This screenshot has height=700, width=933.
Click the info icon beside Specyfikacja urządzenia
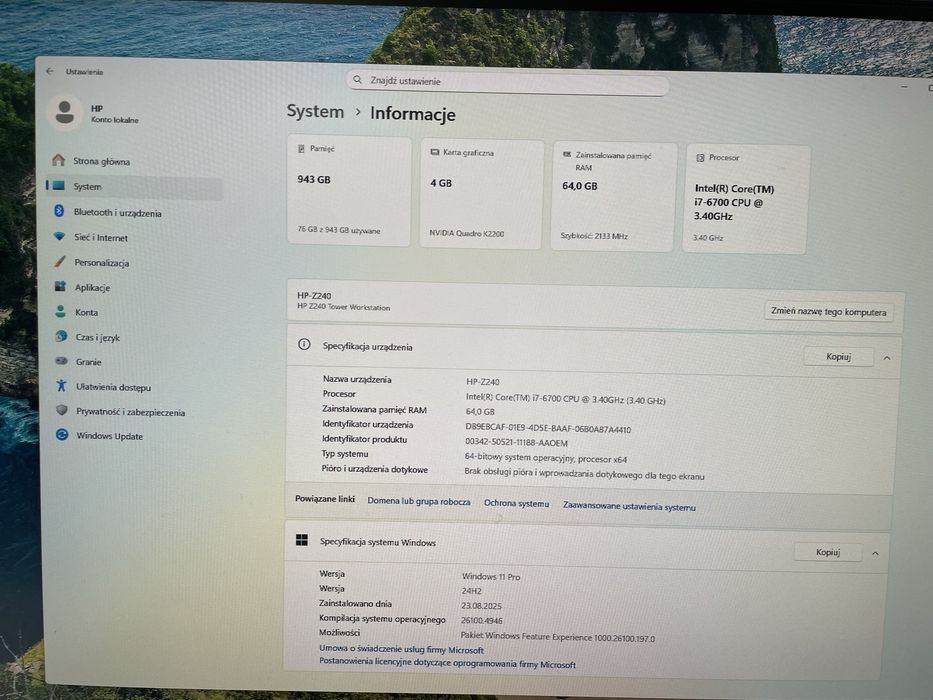pos(304,344)
